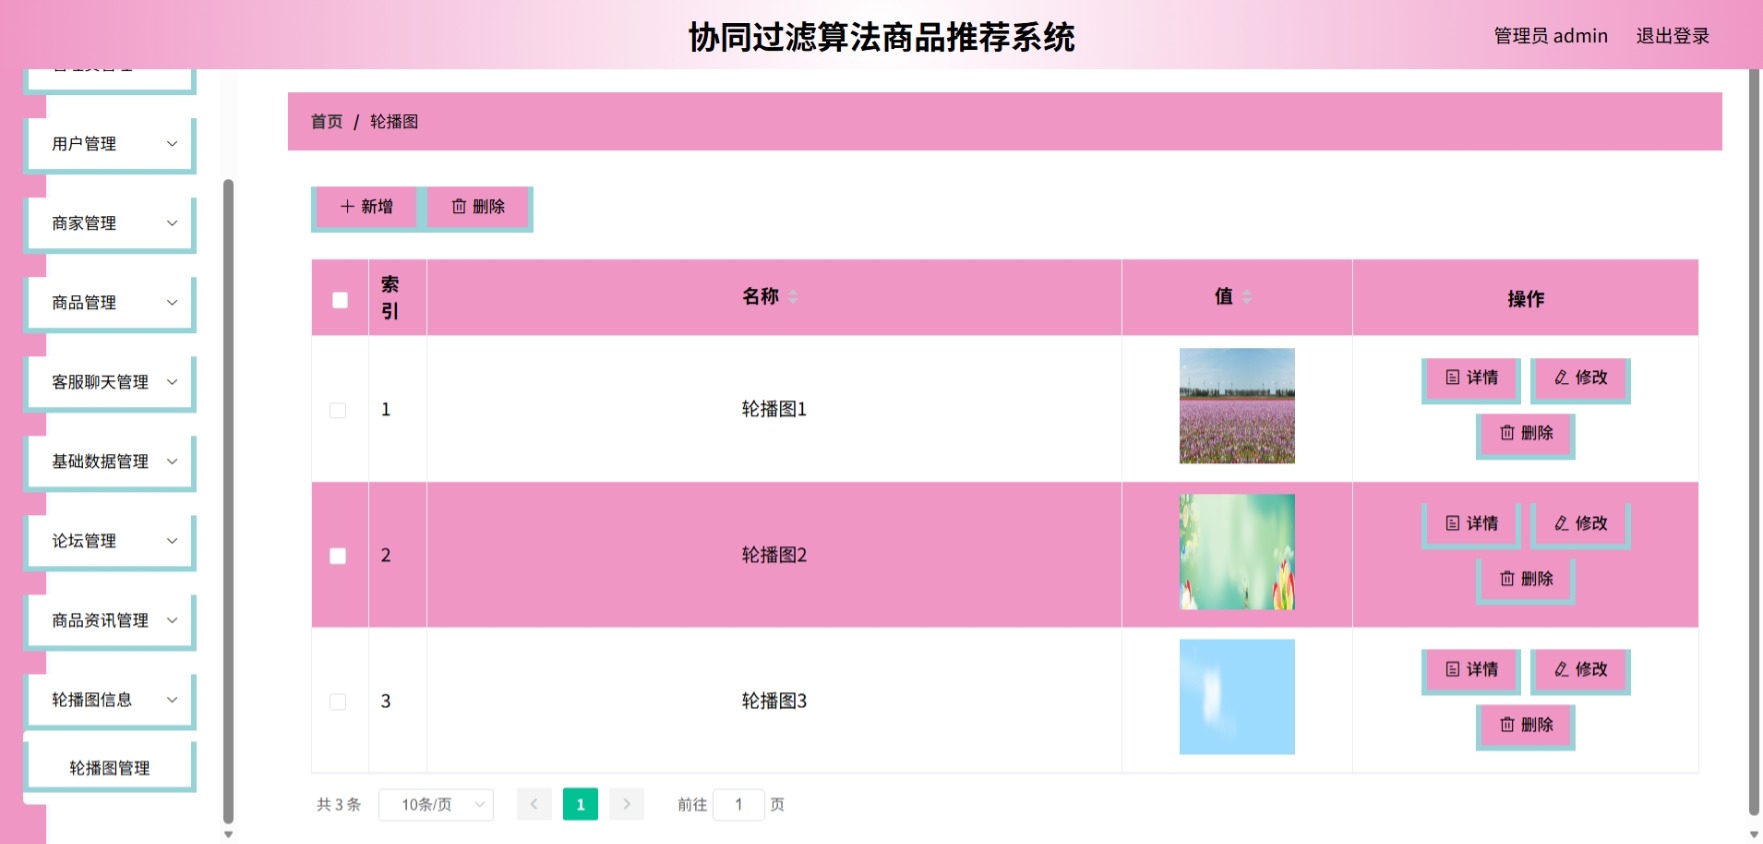
Task: Expand the 基础数据管理 menu
Action: [x=110, y=462]
